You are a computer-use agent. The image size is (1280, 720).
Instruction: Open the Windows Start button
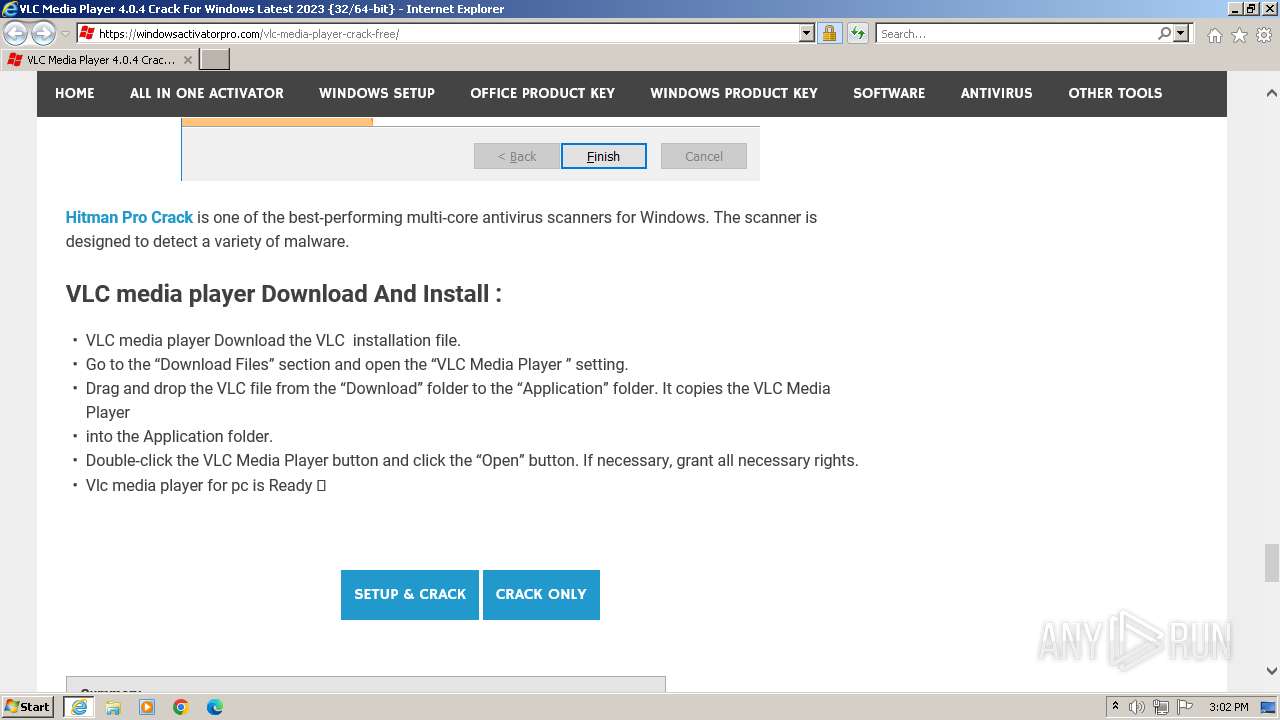tap(28, 707)
